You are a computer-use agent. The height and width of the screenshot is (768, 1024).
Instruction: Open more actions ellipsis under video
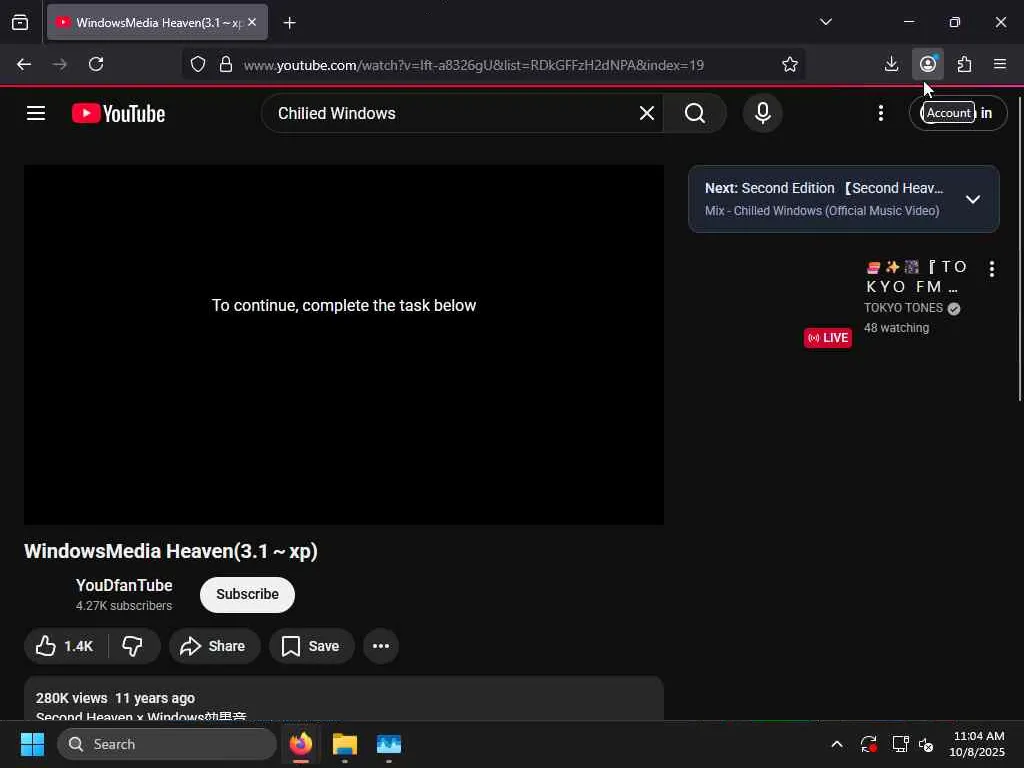[x=381, y=646]
